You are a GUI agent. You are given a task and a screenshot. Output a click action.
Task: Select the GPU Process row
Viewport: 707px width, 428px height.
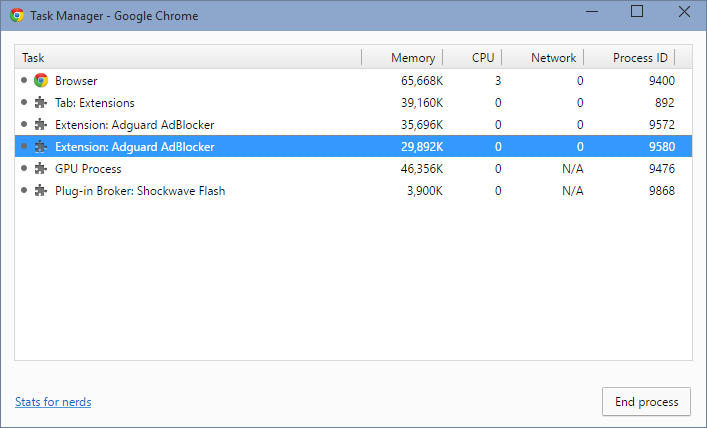coord(354,169)
